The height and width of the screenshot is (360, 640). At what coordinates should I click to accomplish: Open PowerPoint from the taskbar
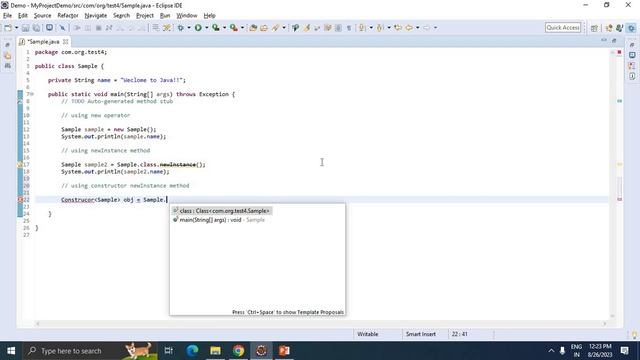(284, 351)
